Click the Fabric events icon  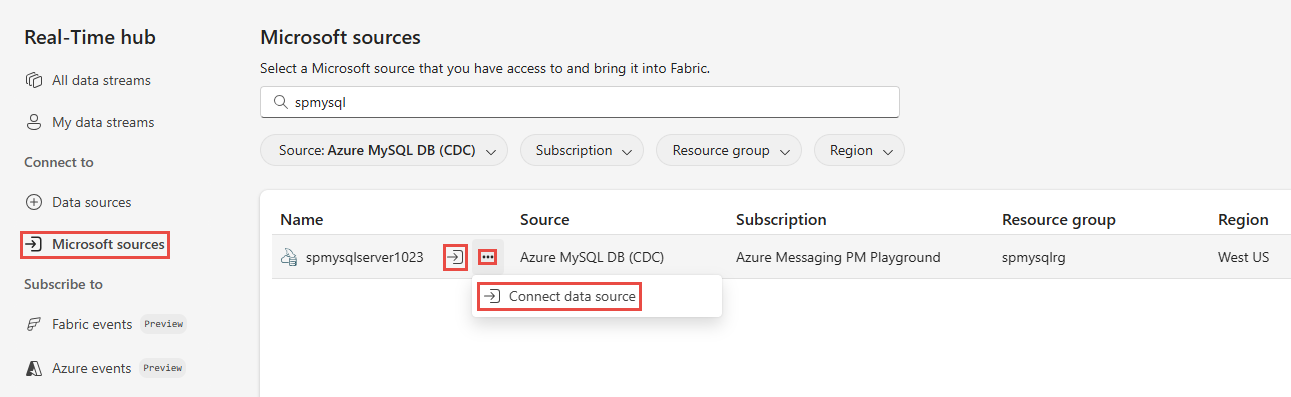(x=34, y=324)
